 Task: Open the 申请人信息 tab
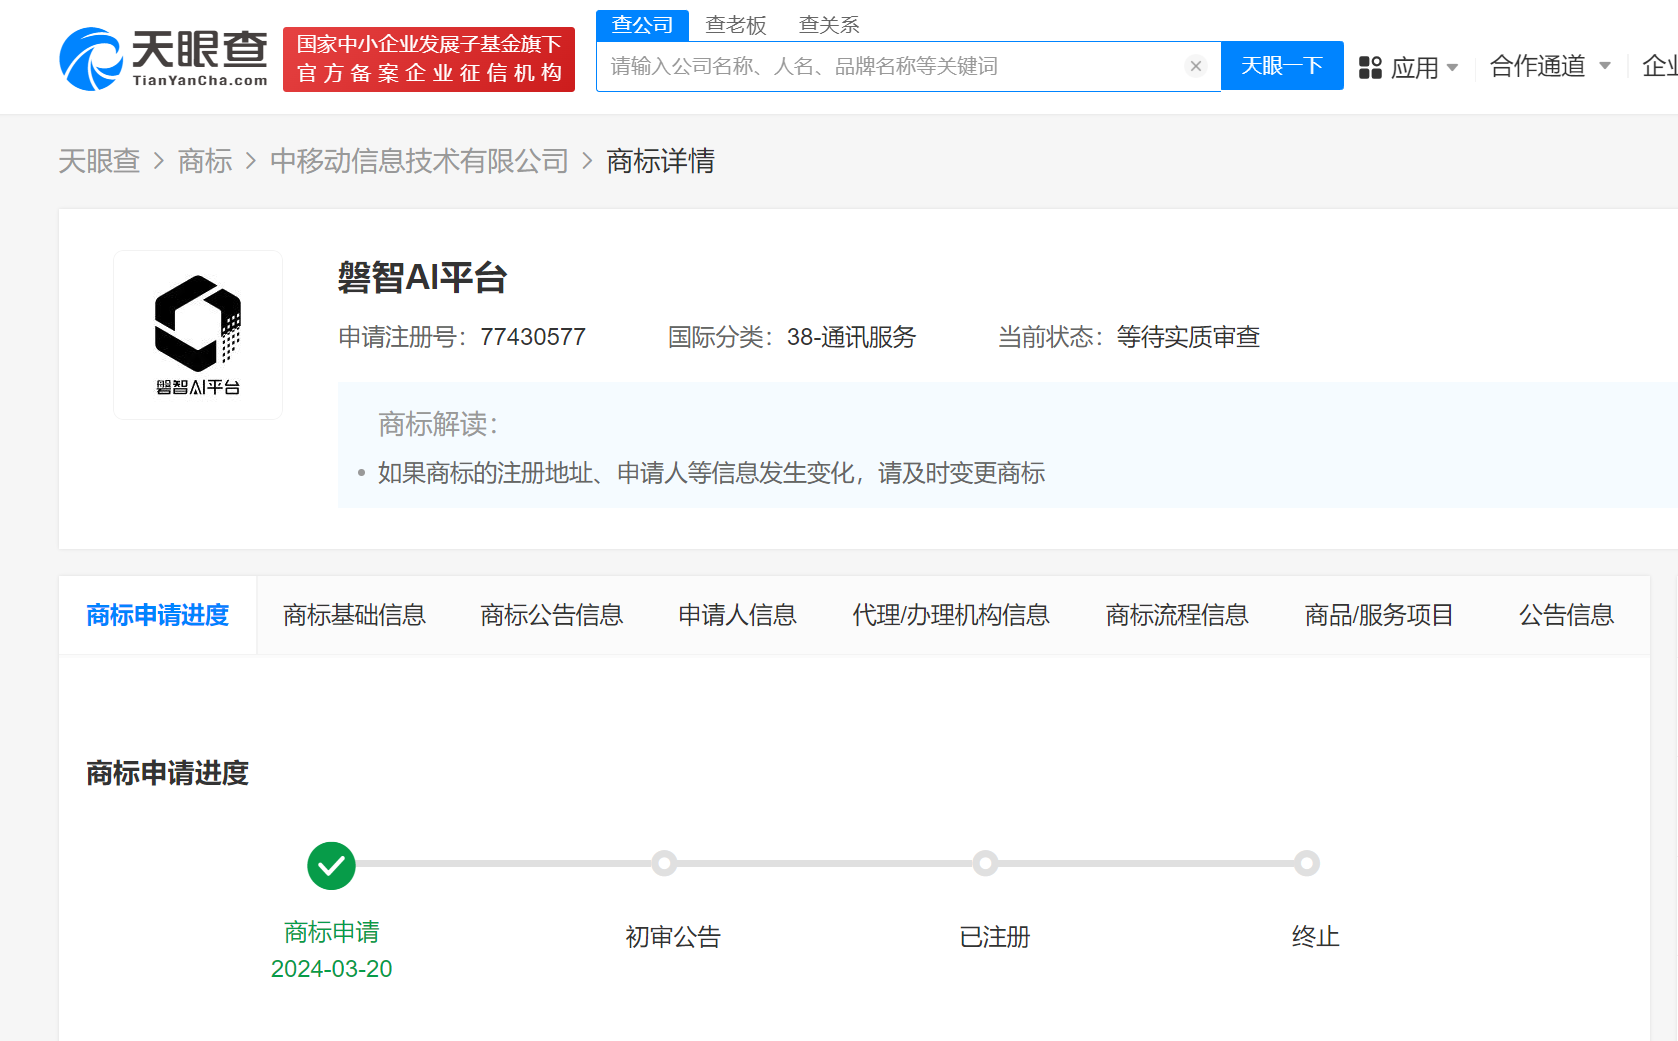coord(737,615)
